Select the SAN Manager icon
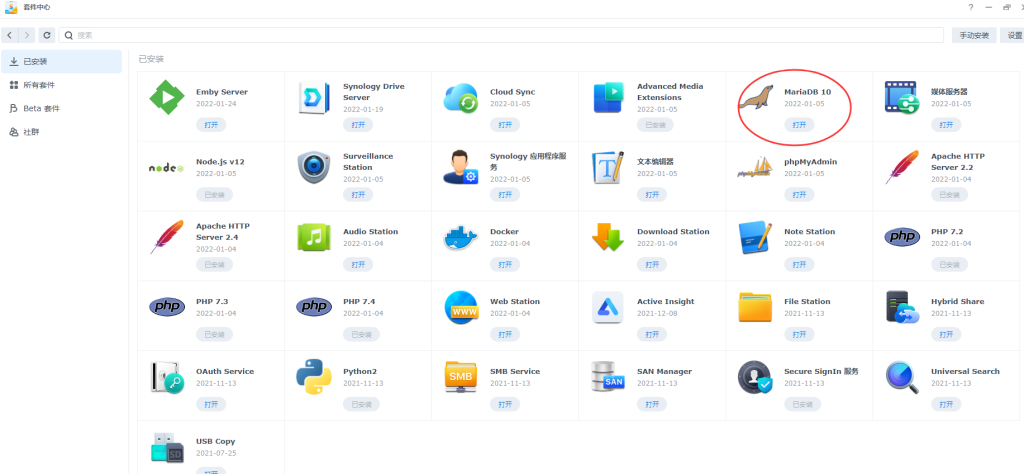 (609, 377)
